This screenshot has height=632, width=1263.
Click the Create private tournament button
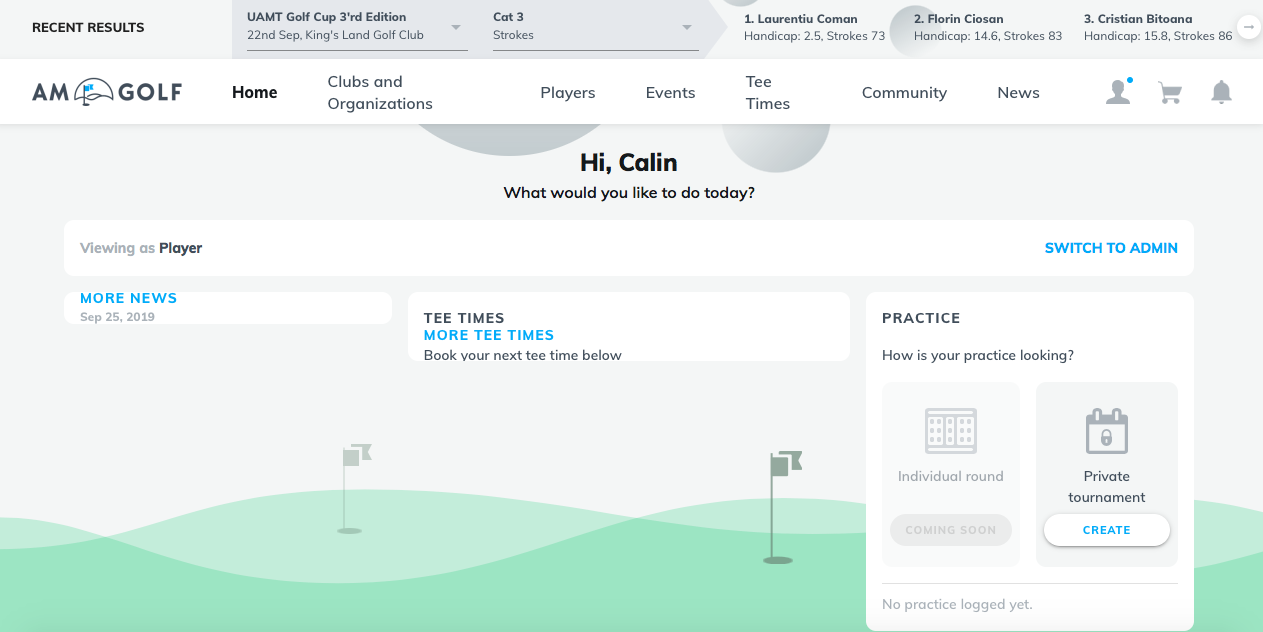coord(1107,530)
